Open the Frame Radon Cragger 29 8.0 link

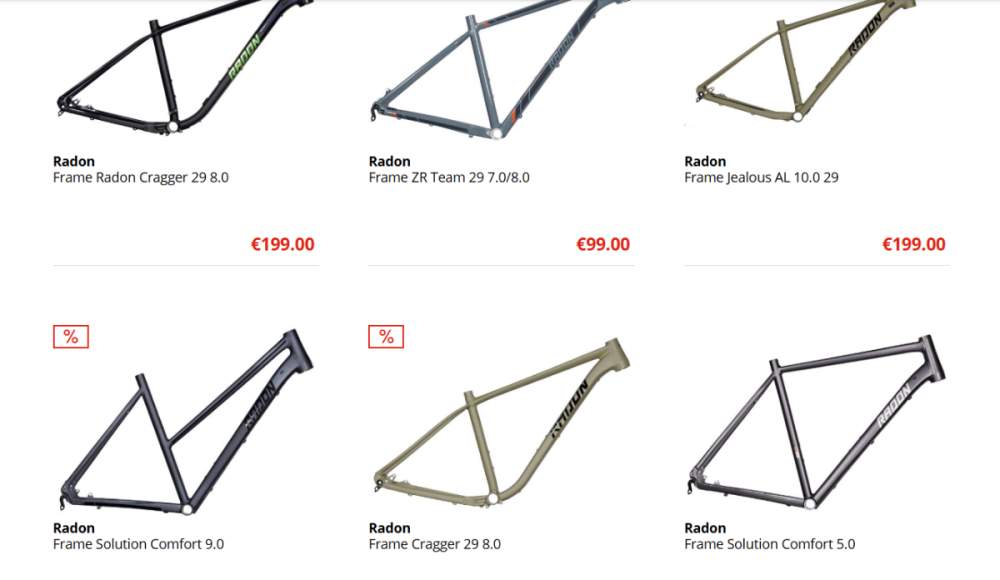tap(141, 177)
